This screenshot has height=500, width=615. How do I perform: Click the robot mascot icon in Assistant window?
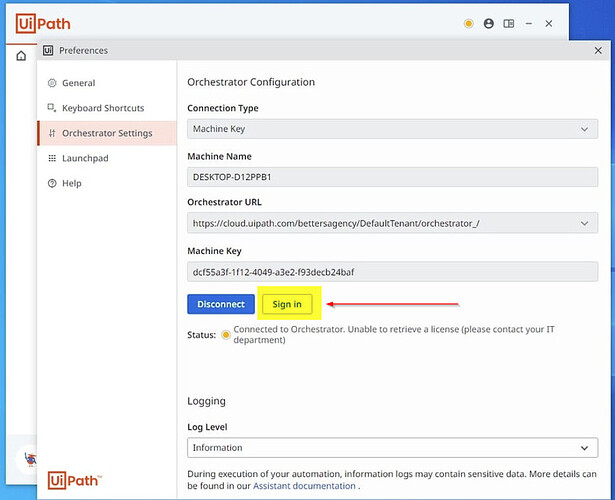[31, 458]
